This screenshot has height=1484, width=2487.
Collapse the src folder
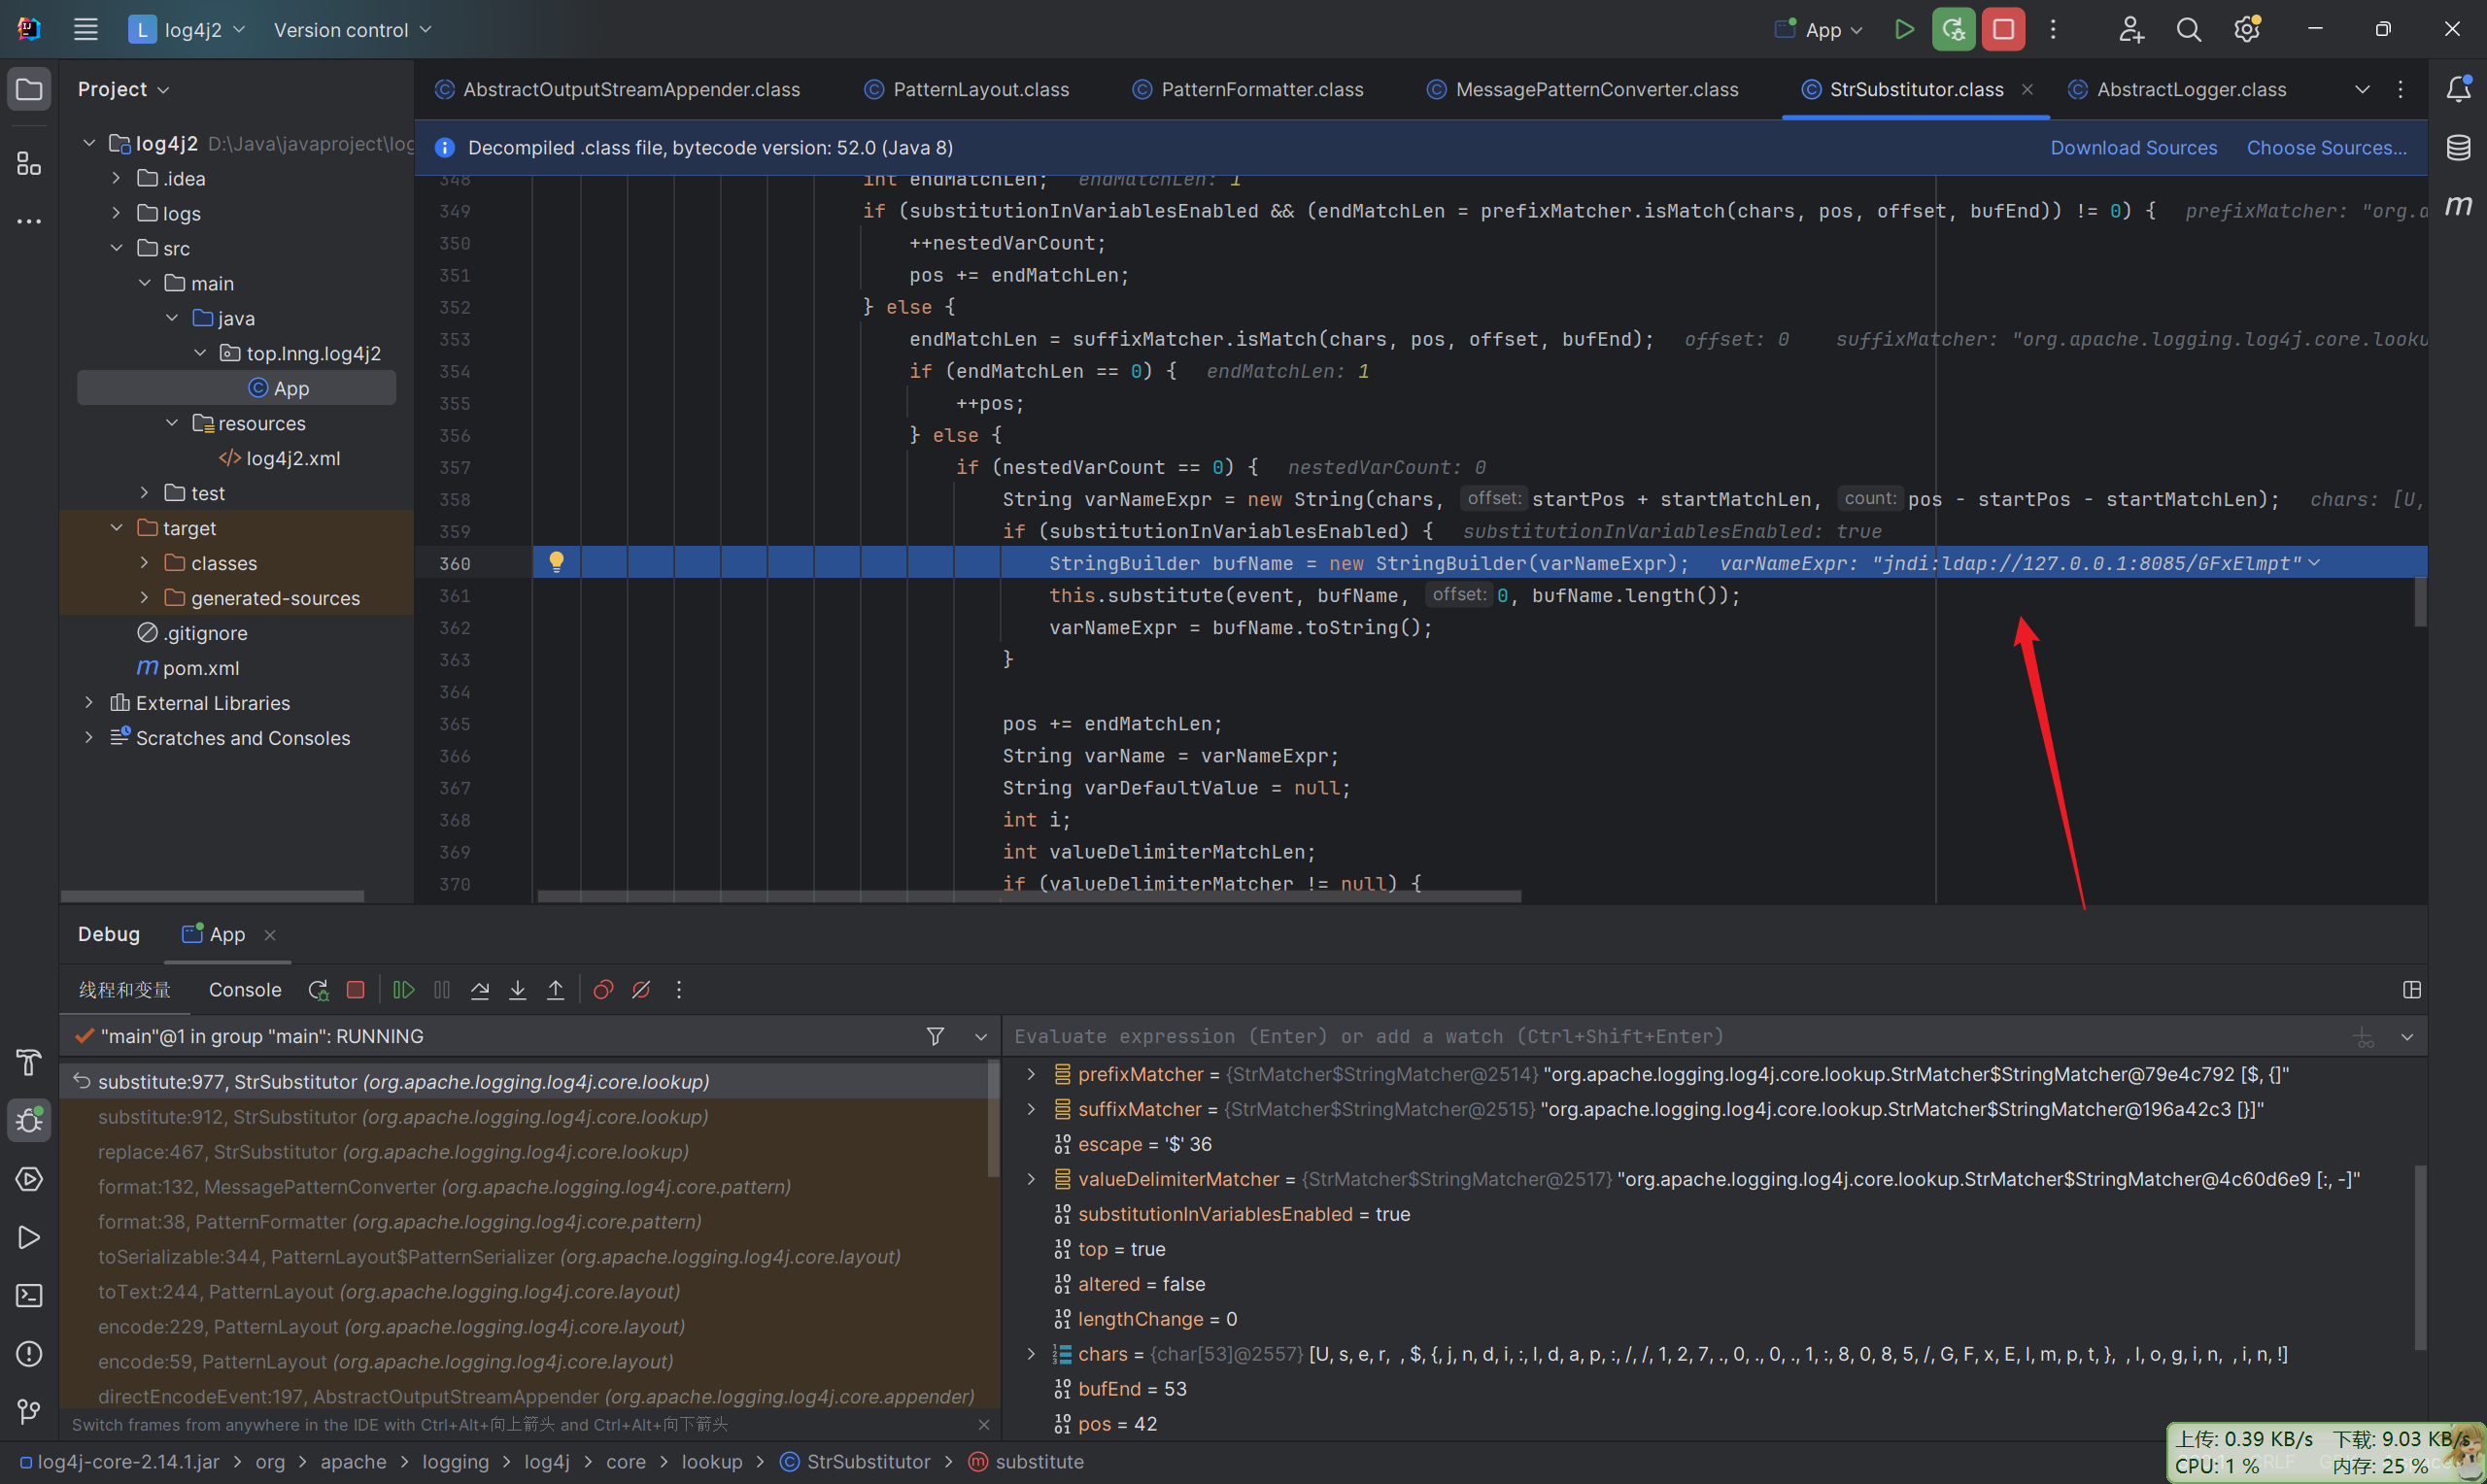[116, 248]
